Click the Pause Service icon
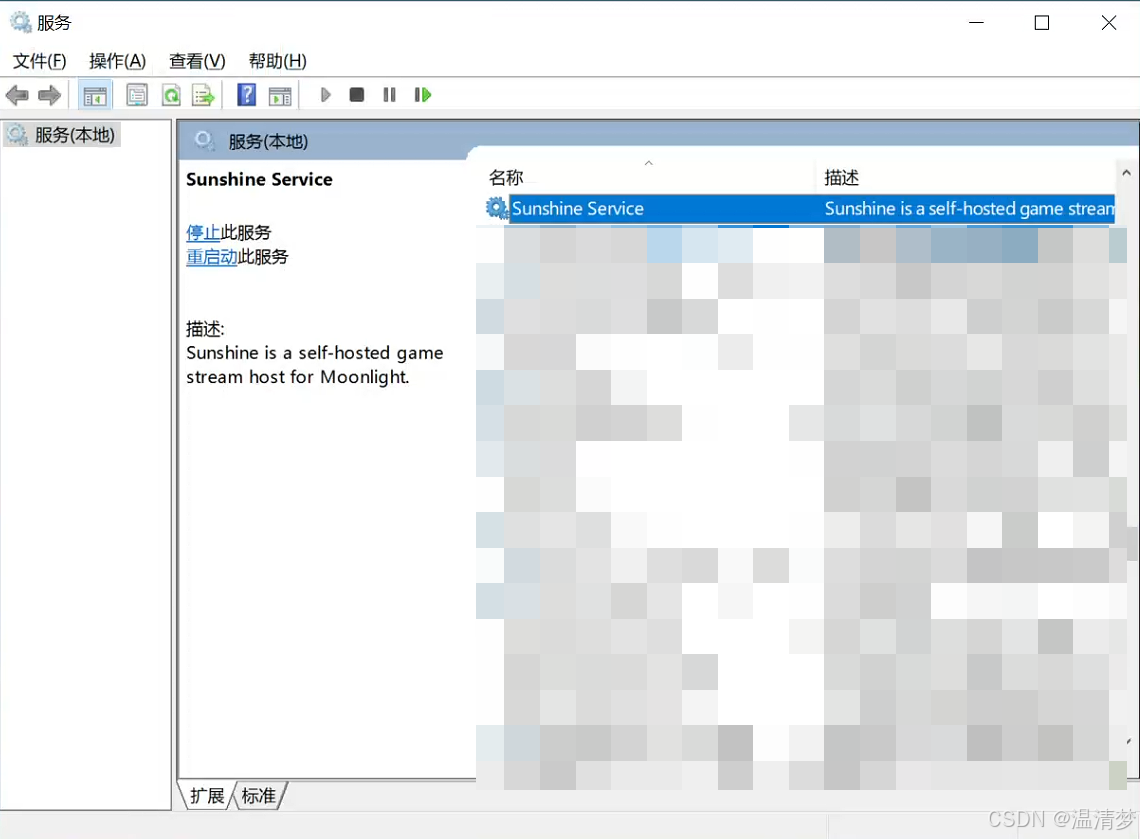 389,95
